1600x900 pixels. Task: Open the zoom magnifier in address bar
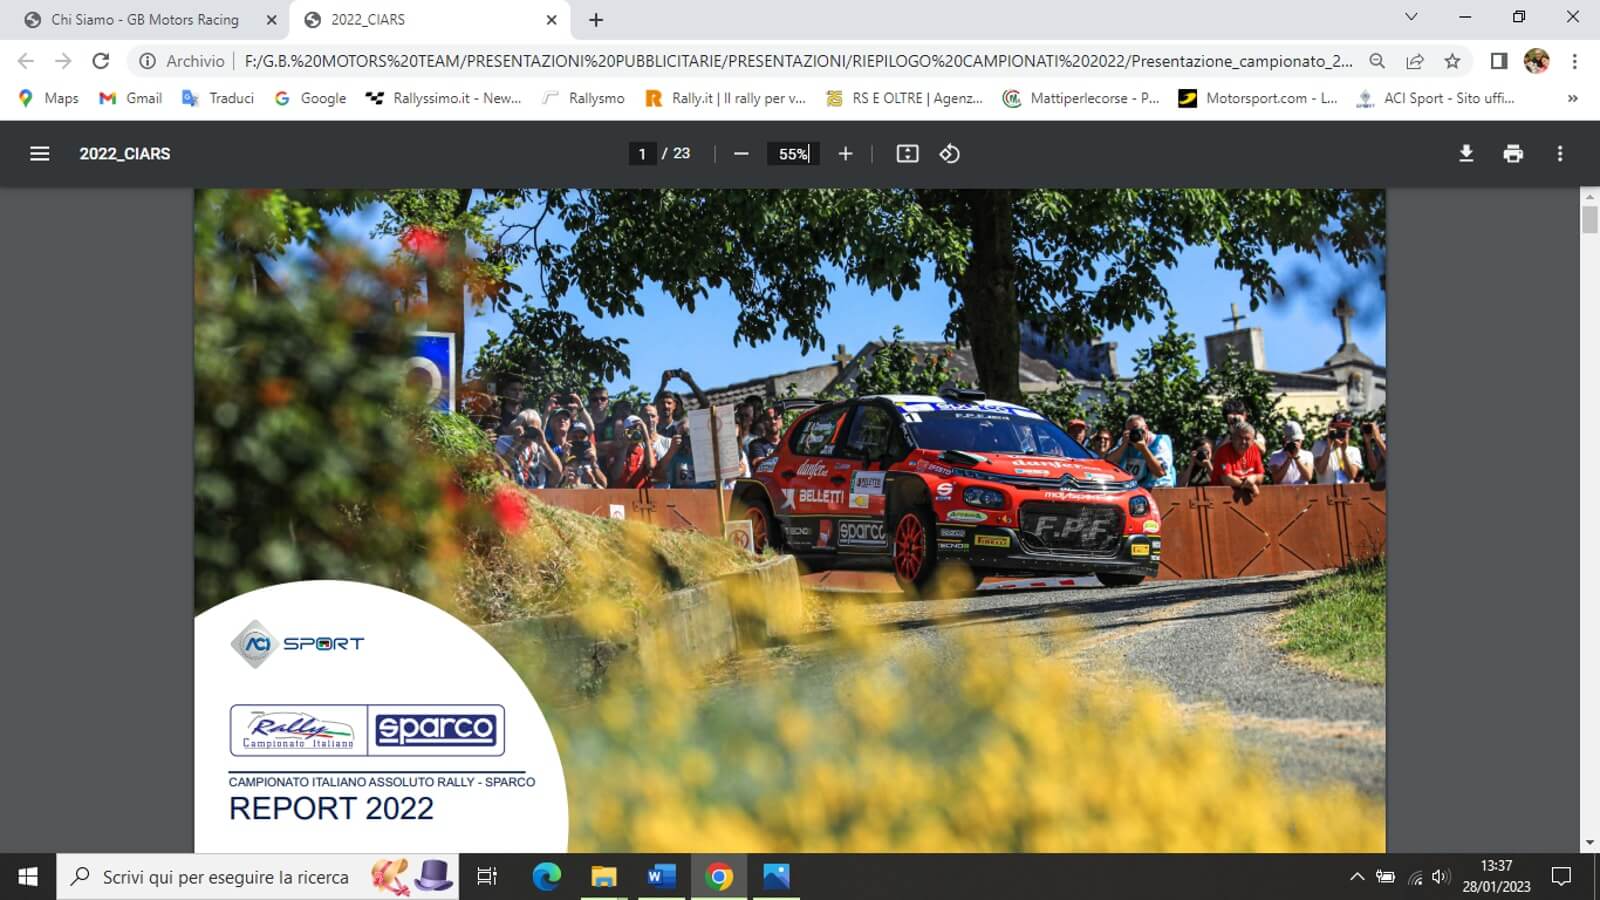click(1377, 61)
